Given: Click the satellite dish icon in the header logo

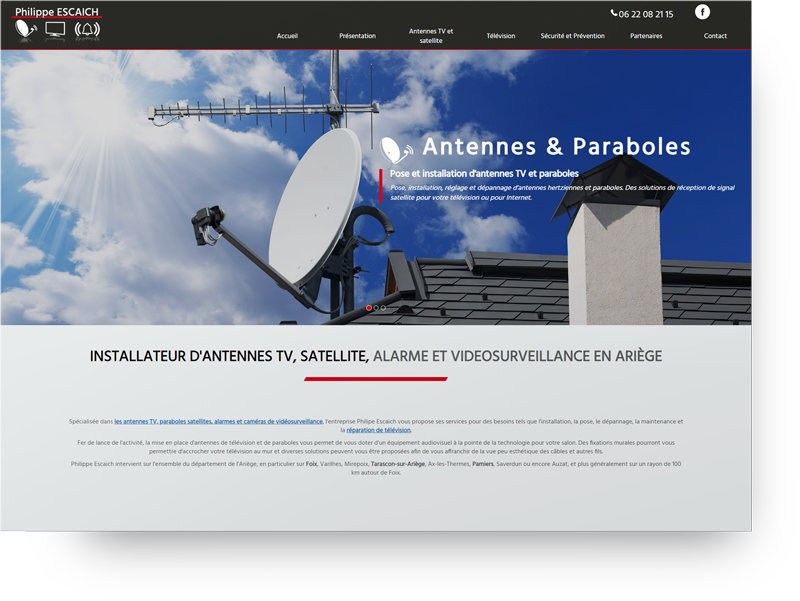Looking at the screenshot, I should pos(25,29).
